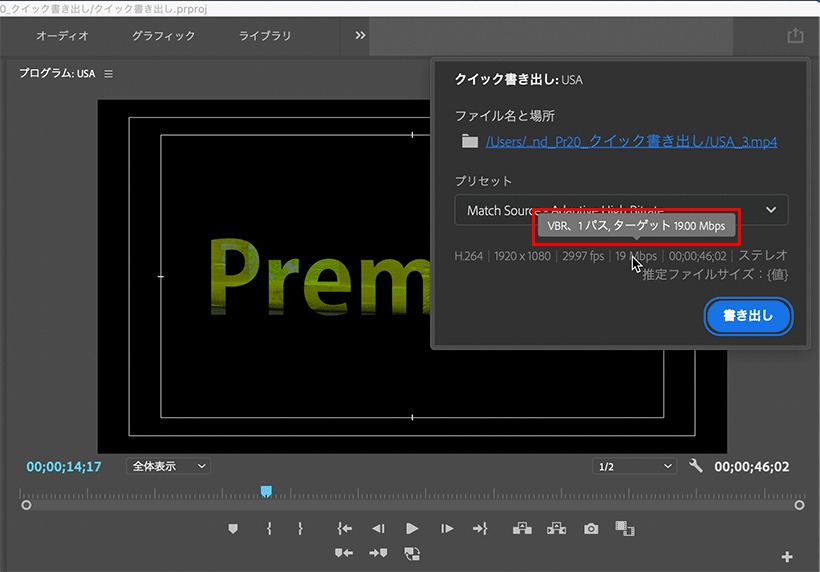Viewport: 820px width, 572px height.
Task: Switch to the ライブラリ workspace tab
Action: coord(265,36)
